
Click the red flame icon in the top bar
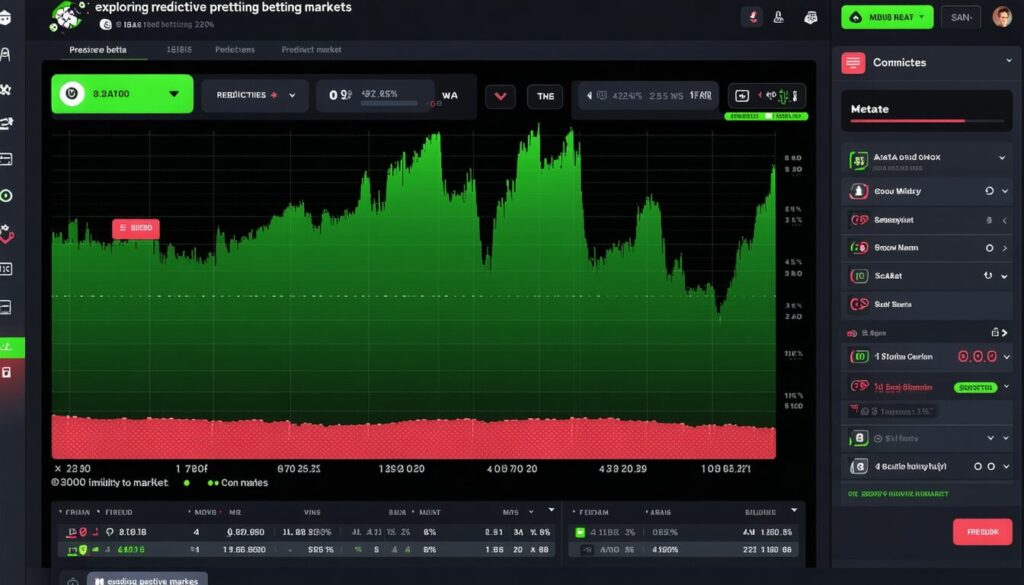click(752, 17)
